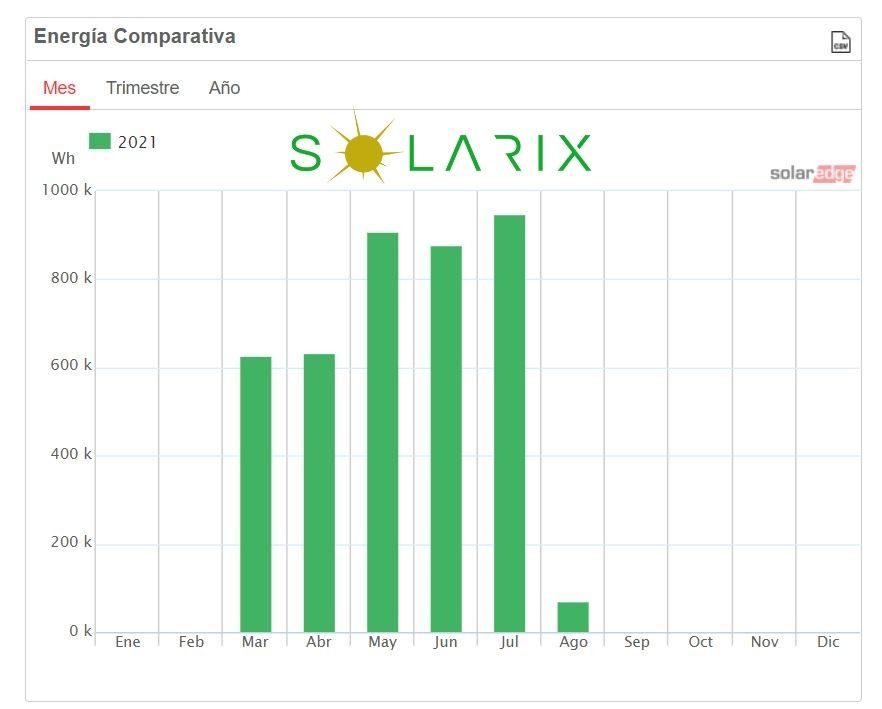Click the 400 k axis value
Viewport: 882px width, 709px height.
pos(71,454)
